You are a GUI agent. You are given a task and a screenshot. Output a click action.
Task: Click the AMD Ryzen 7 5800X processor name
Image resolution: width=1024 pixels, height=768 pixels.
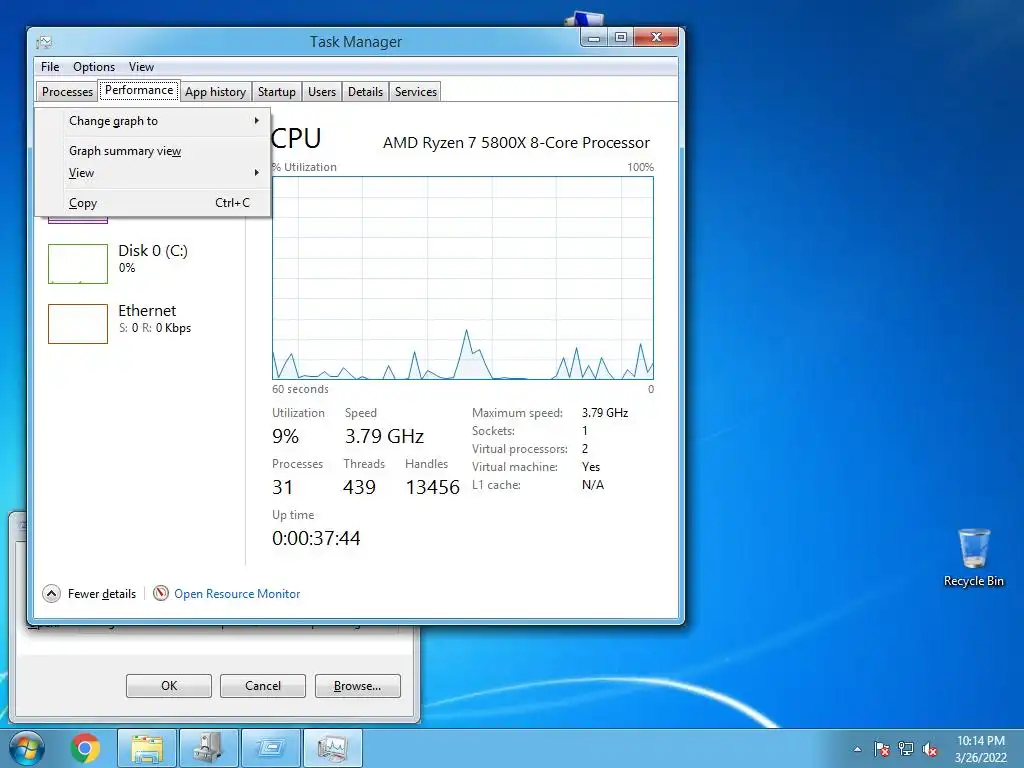pos(516,142)
